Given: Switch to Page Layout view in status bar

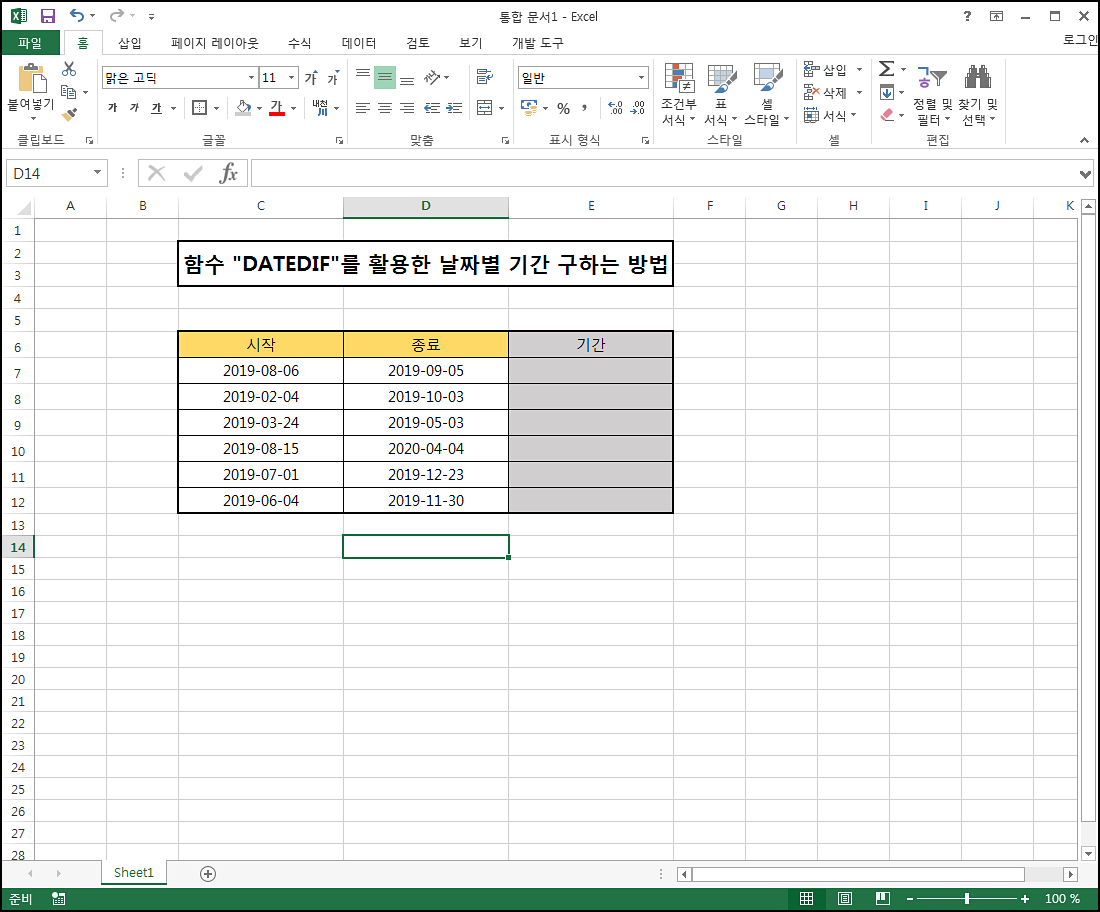Looking at the screenshot, I should point(845,899).
